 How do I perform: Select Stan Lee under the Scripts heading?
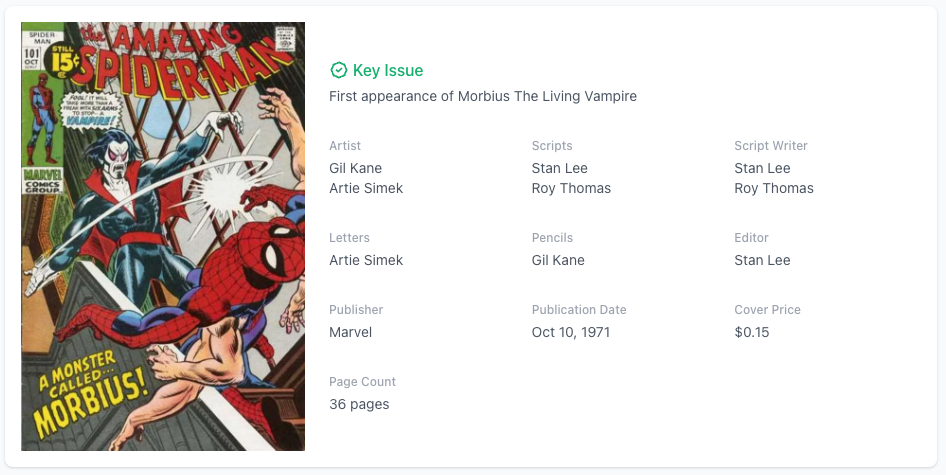coord(560,168)
